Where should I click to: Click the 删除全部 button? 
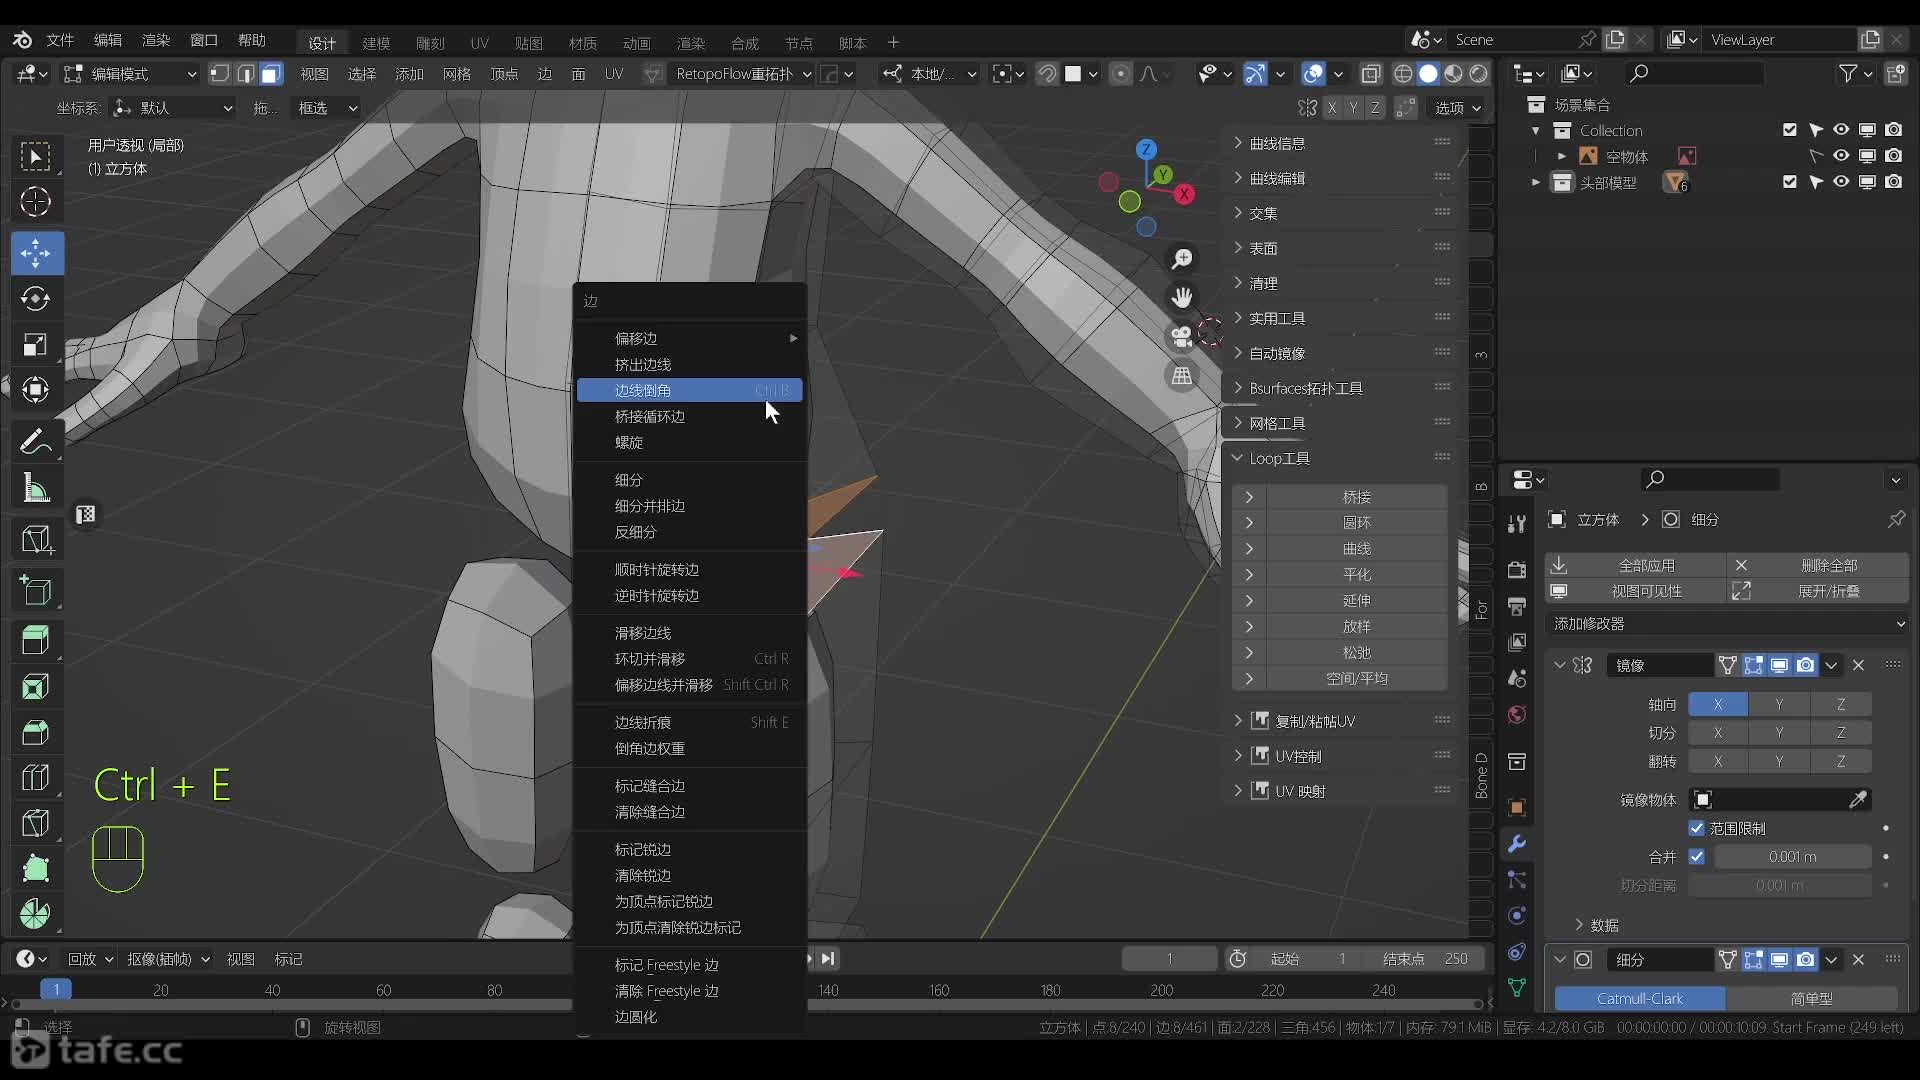[x=1819, y=565]
